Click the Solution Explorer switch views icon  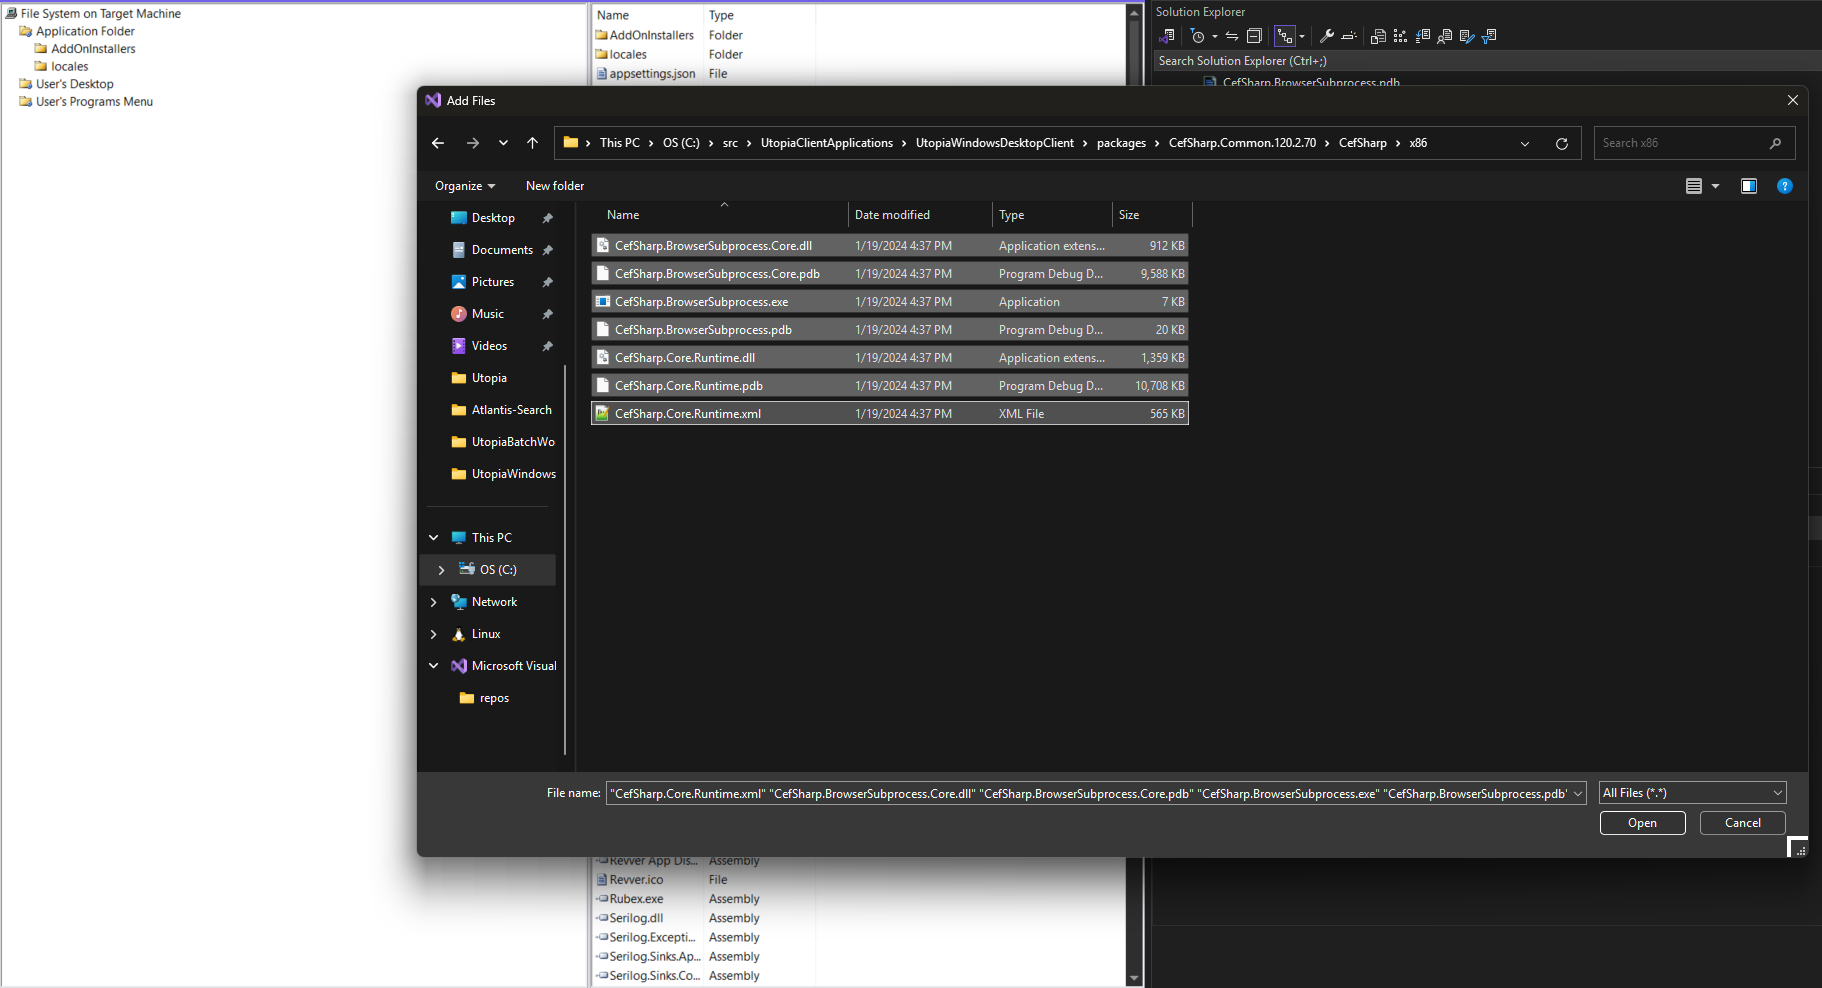coord(1167,36)
